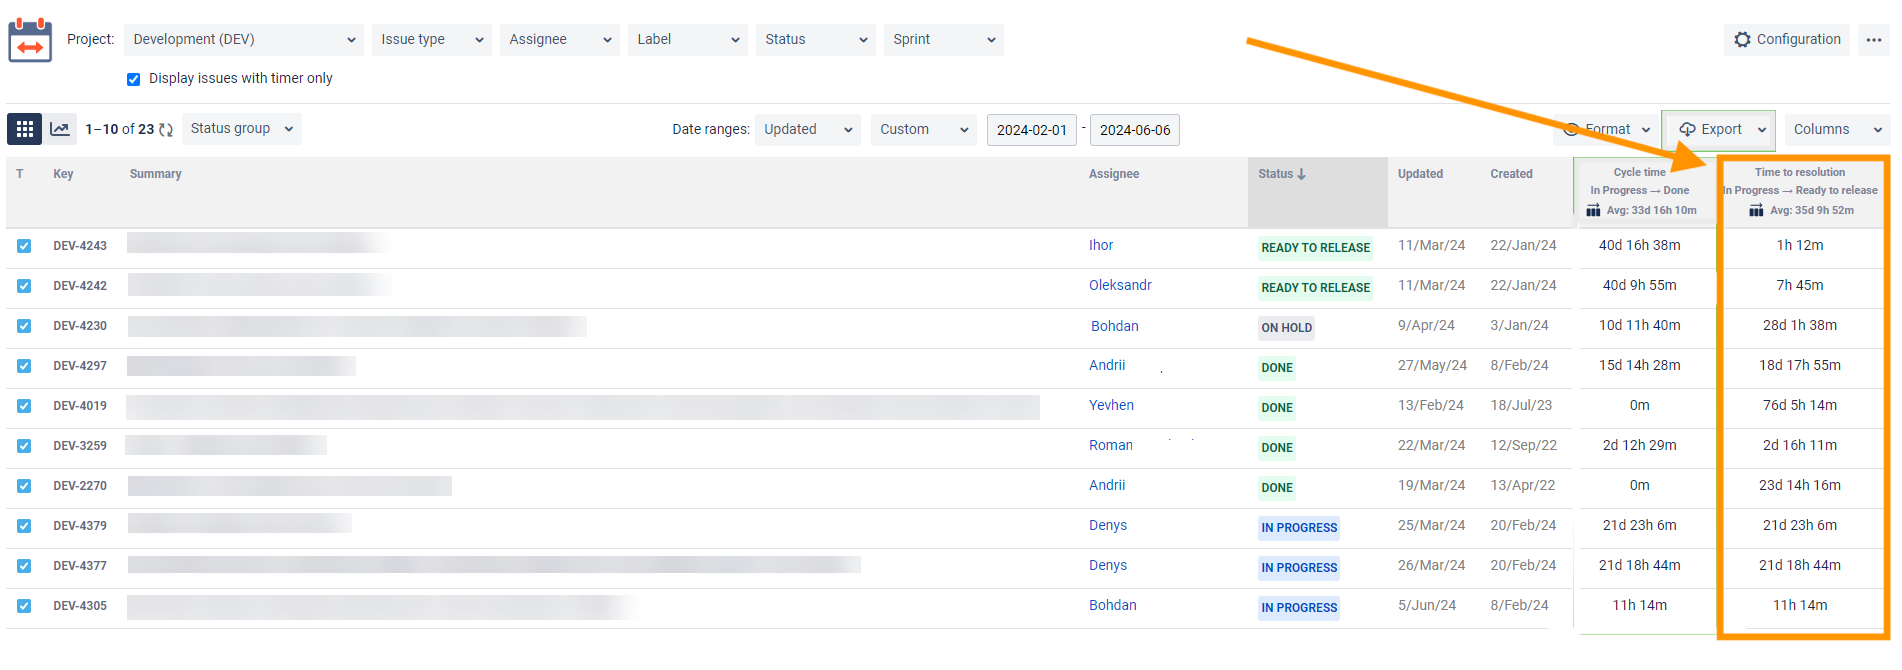Click the ON HOLD status badge
Screen dimensions: 1902x670
1286,328
